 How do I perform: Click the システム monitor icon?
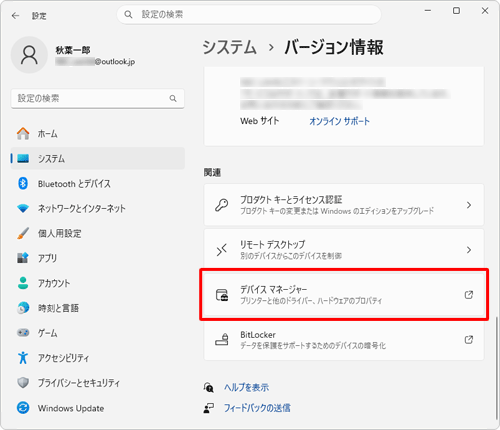(23, 158)
